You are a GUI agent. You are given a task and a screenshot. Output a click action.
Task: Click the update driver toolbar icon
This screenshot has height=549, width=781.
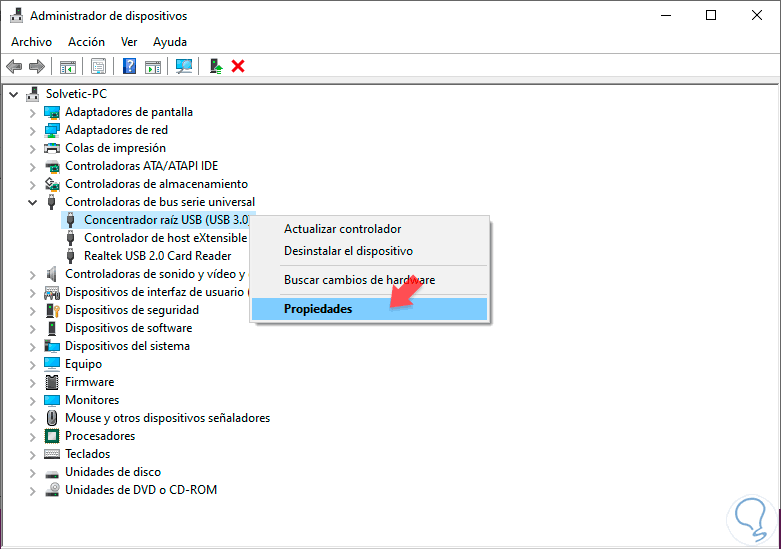click(216, 66)
